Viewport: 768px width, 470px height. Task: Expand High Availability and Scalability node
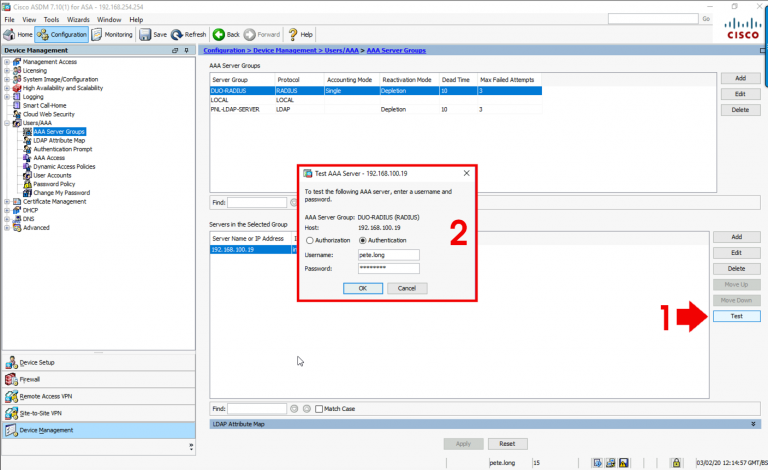7,88
